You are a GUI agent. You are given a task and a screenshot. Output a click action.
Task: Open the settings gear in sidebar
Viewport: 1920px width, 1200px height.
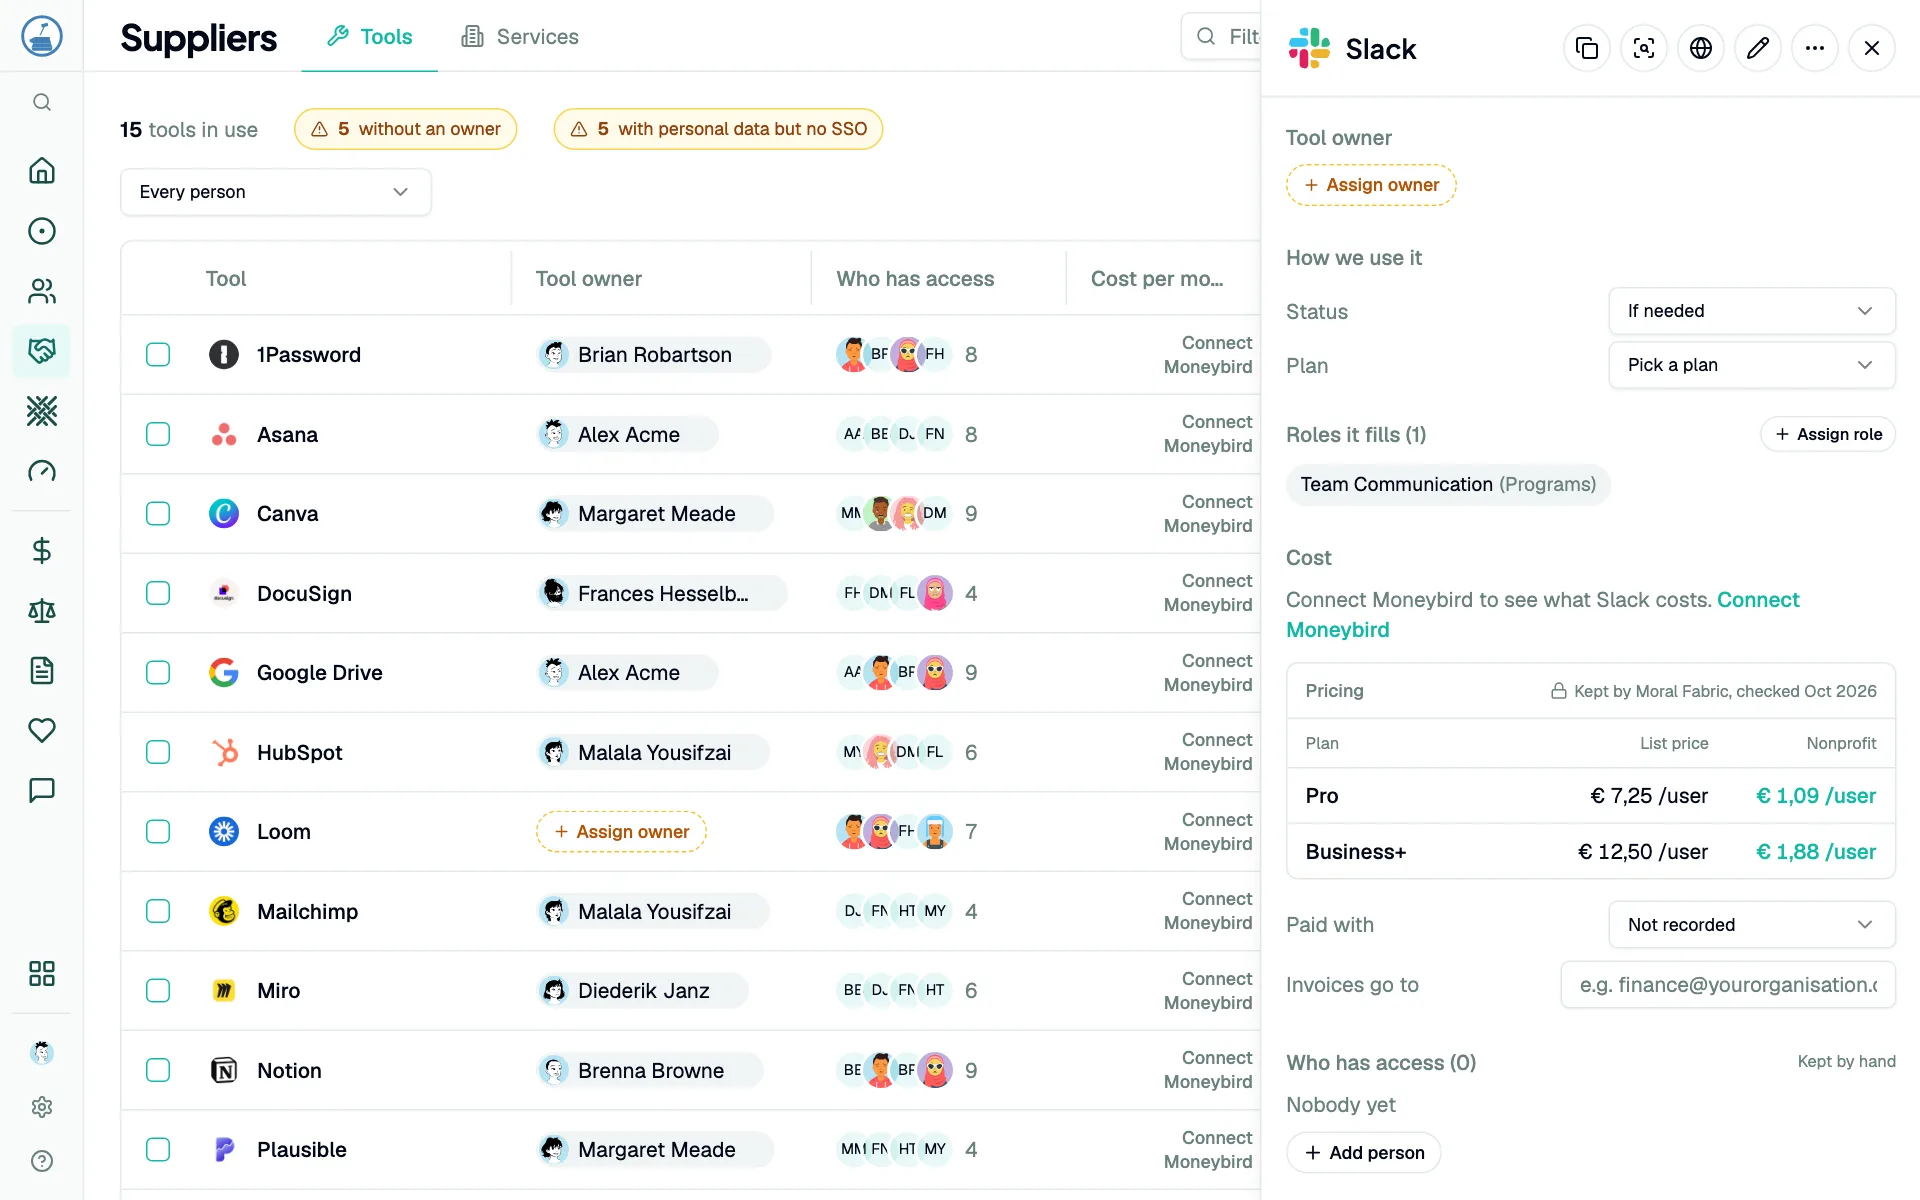click(x=41, y=1107)
